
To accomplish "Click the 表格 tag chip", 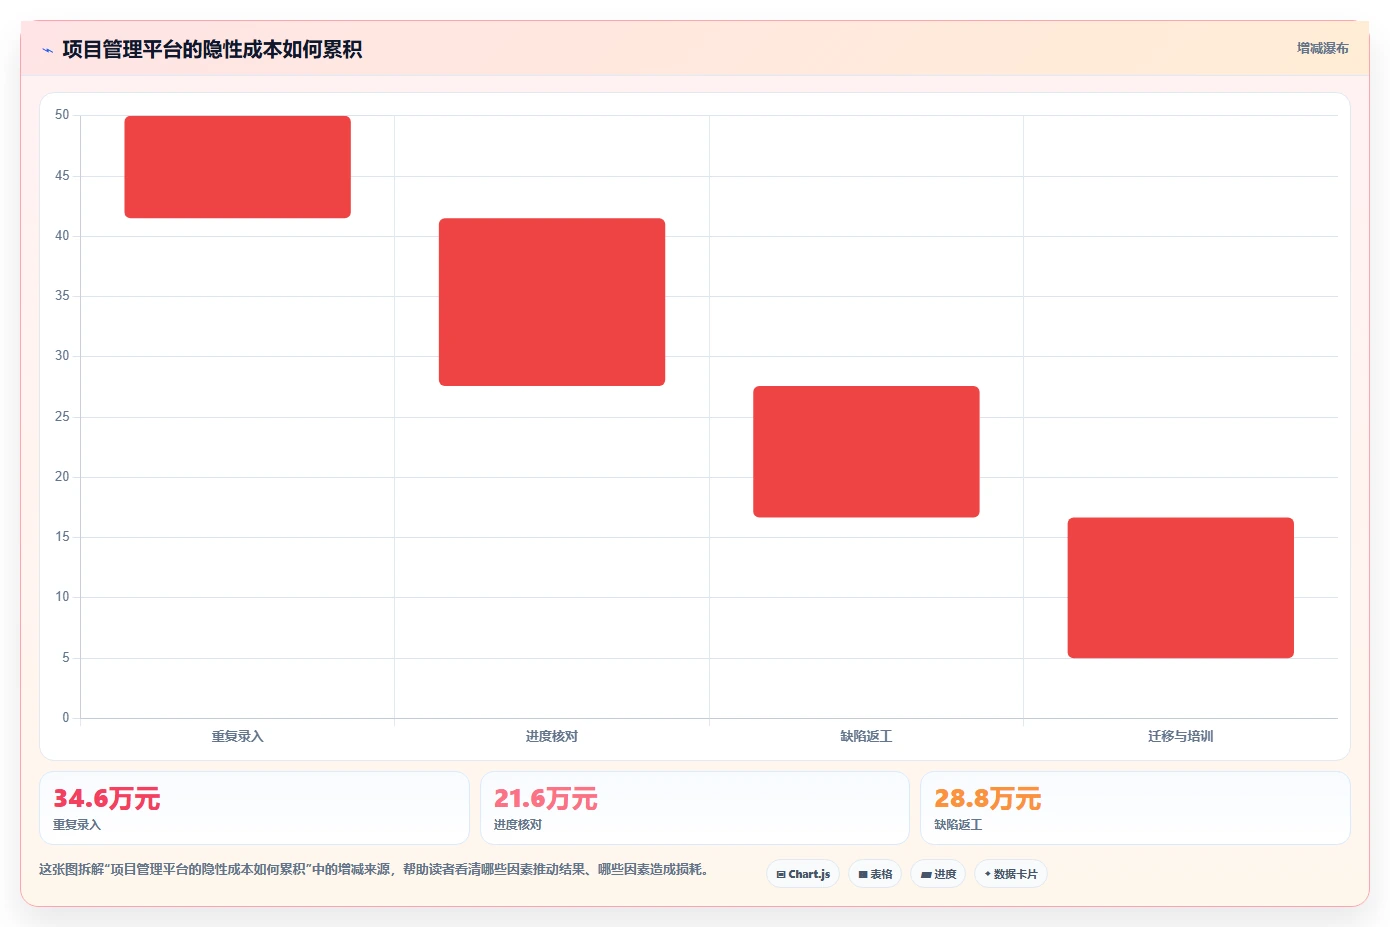I will 875,874.
